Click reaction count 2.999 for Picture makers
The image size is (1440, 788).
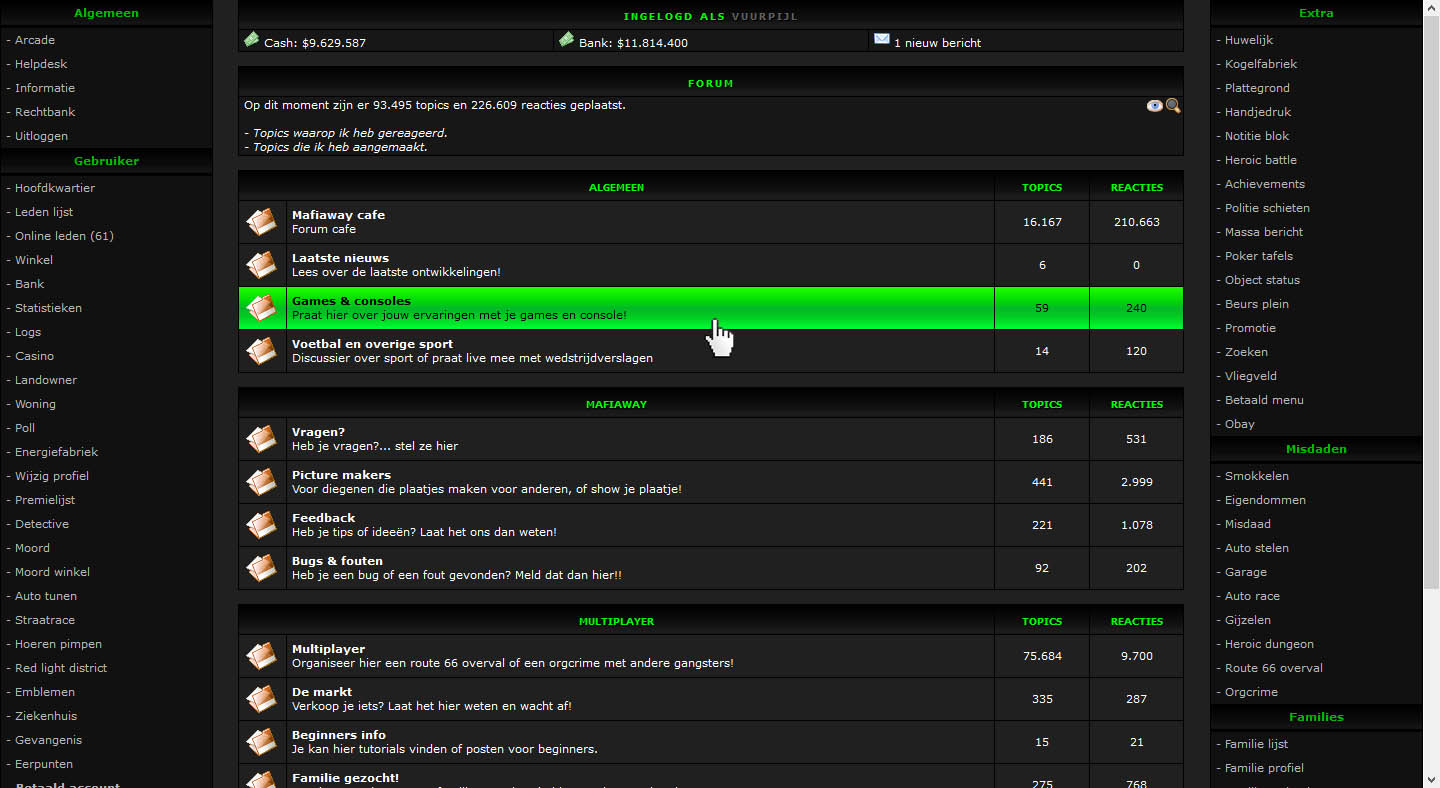click(1137, 482)
